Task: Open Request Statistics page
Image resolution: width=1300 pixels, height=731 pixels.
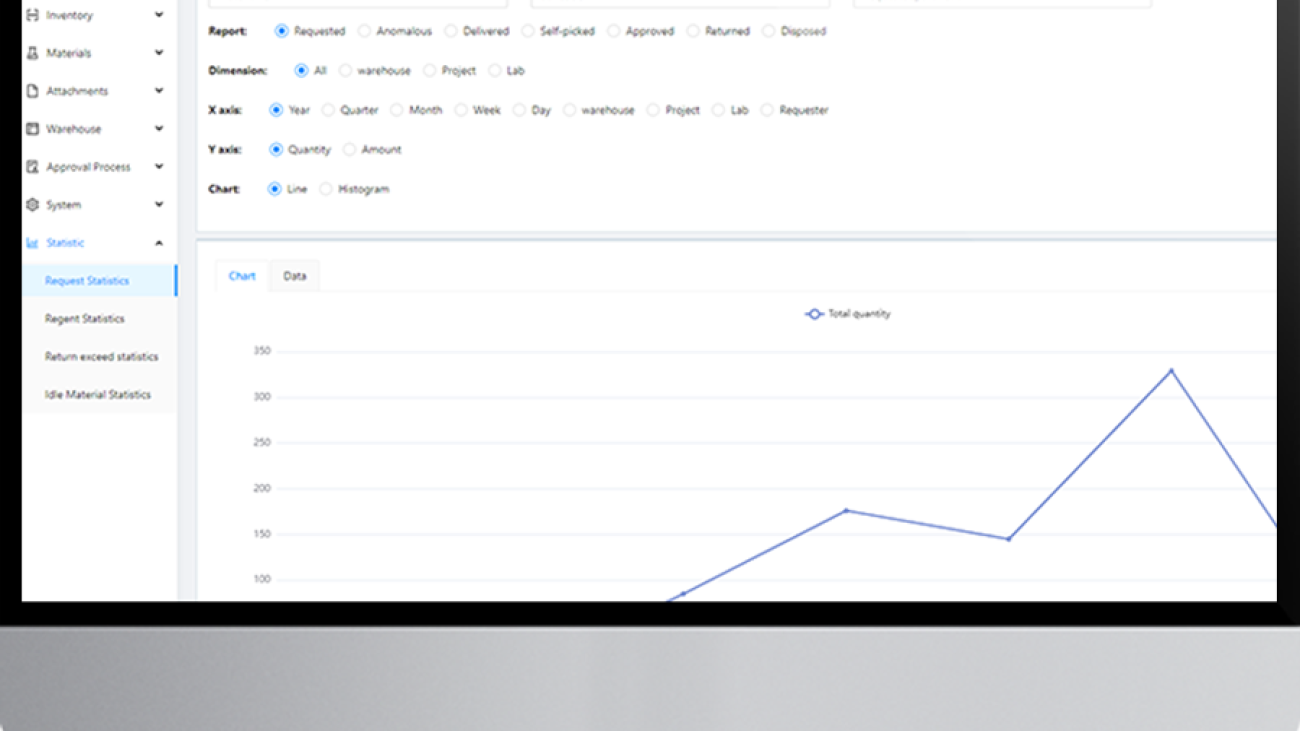Action: (99, 281)
